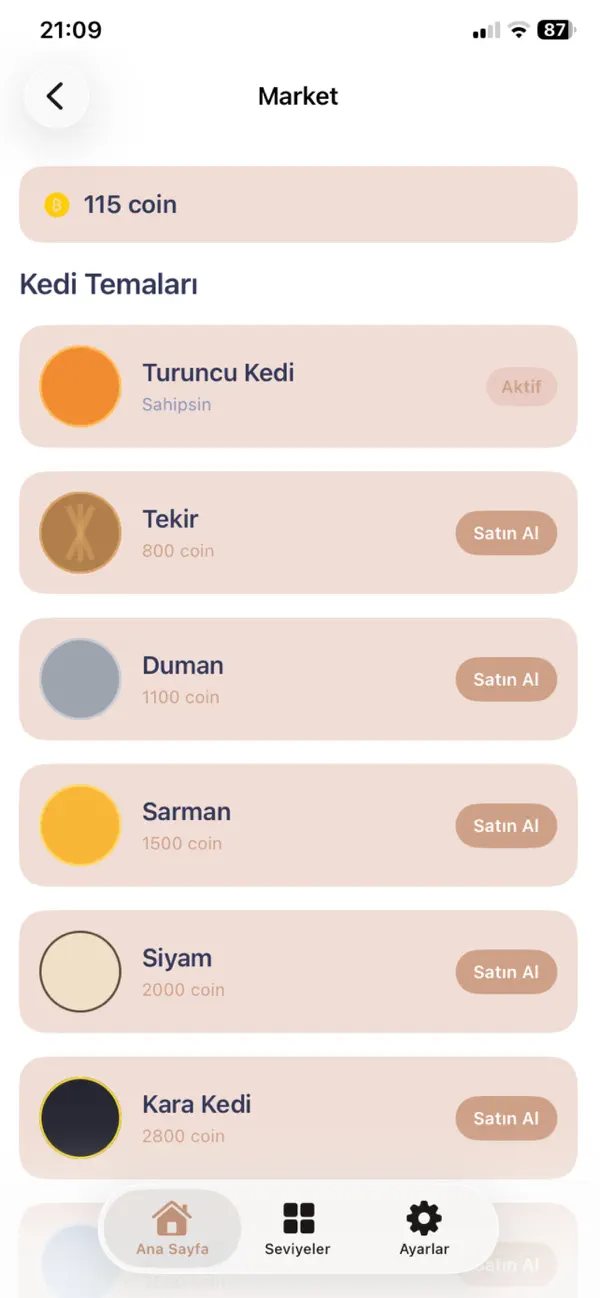This screenshot has width=600, height=1298.
Task: Buy the Sarman theme with Satın Al
Action: [x=506, y=826]
